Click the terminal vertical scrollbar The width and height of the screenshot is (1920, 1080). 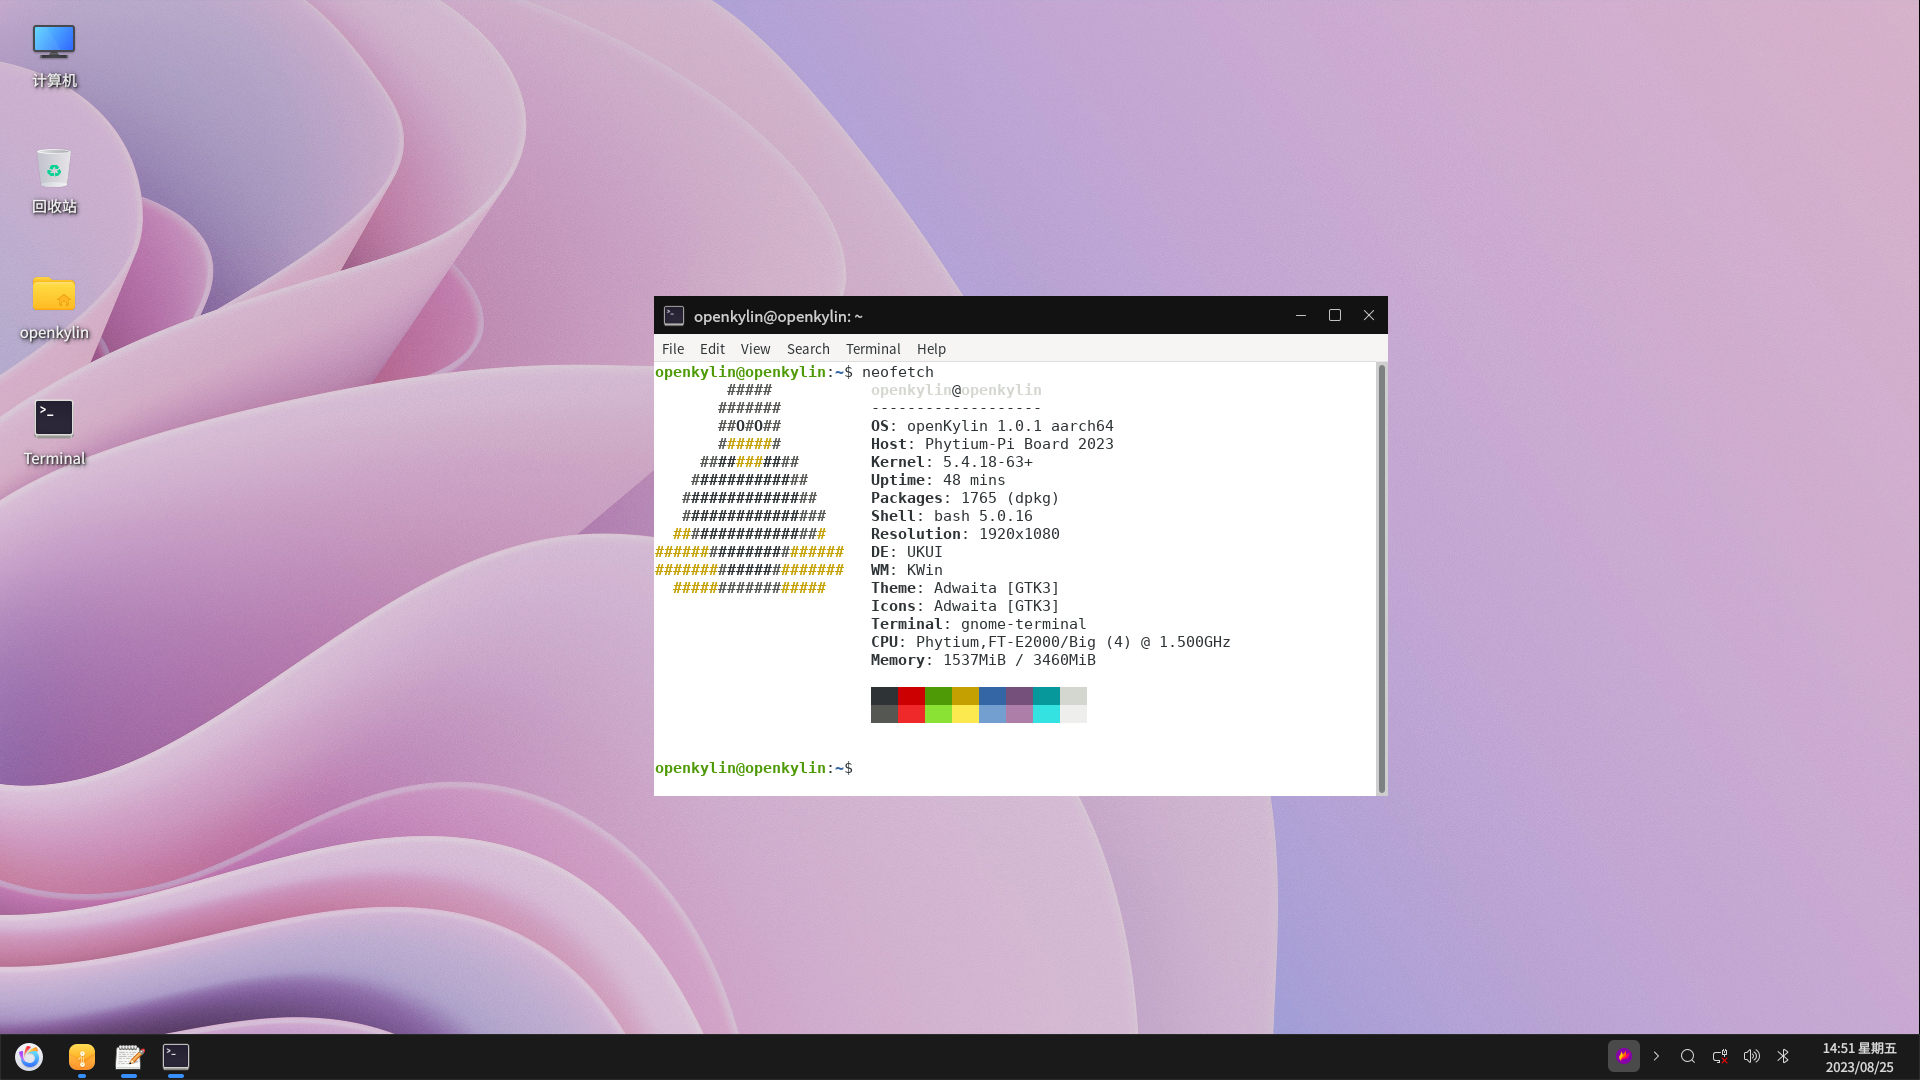pyautogui.click(x=1382, y=578)
